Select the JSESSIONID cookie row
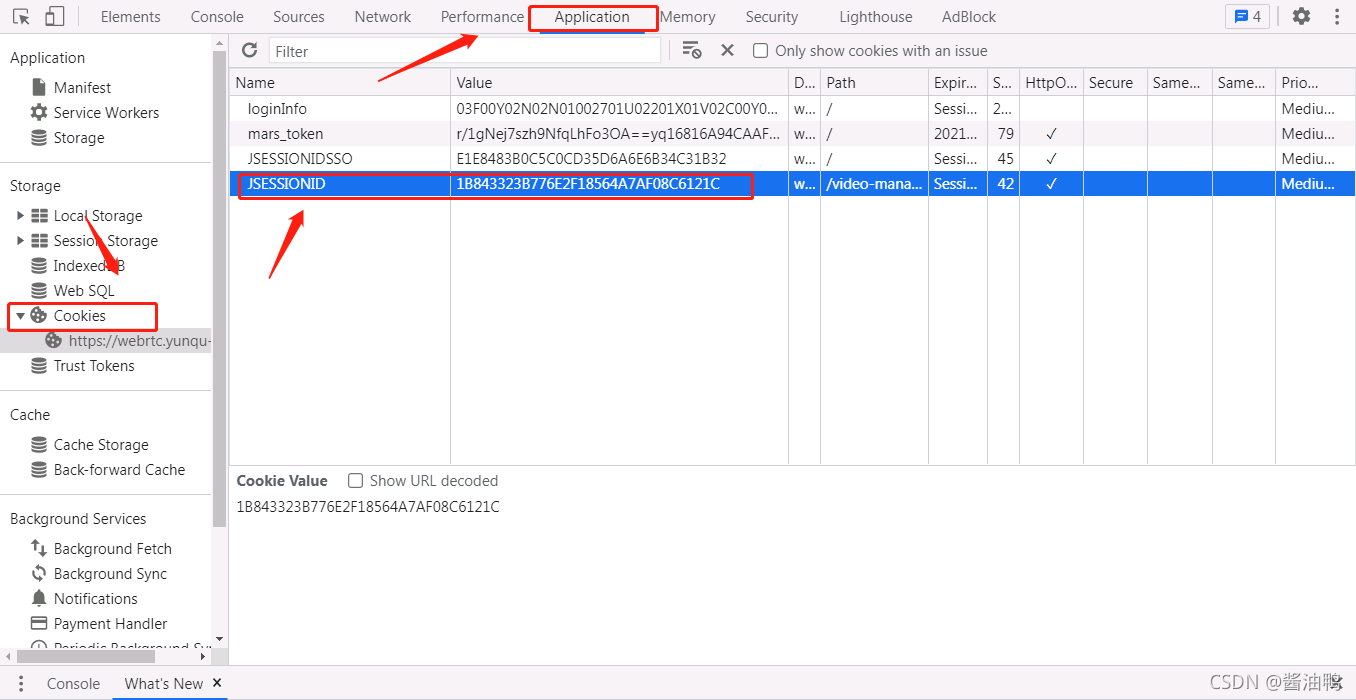 pyautogui.click(x=792, y=184)
